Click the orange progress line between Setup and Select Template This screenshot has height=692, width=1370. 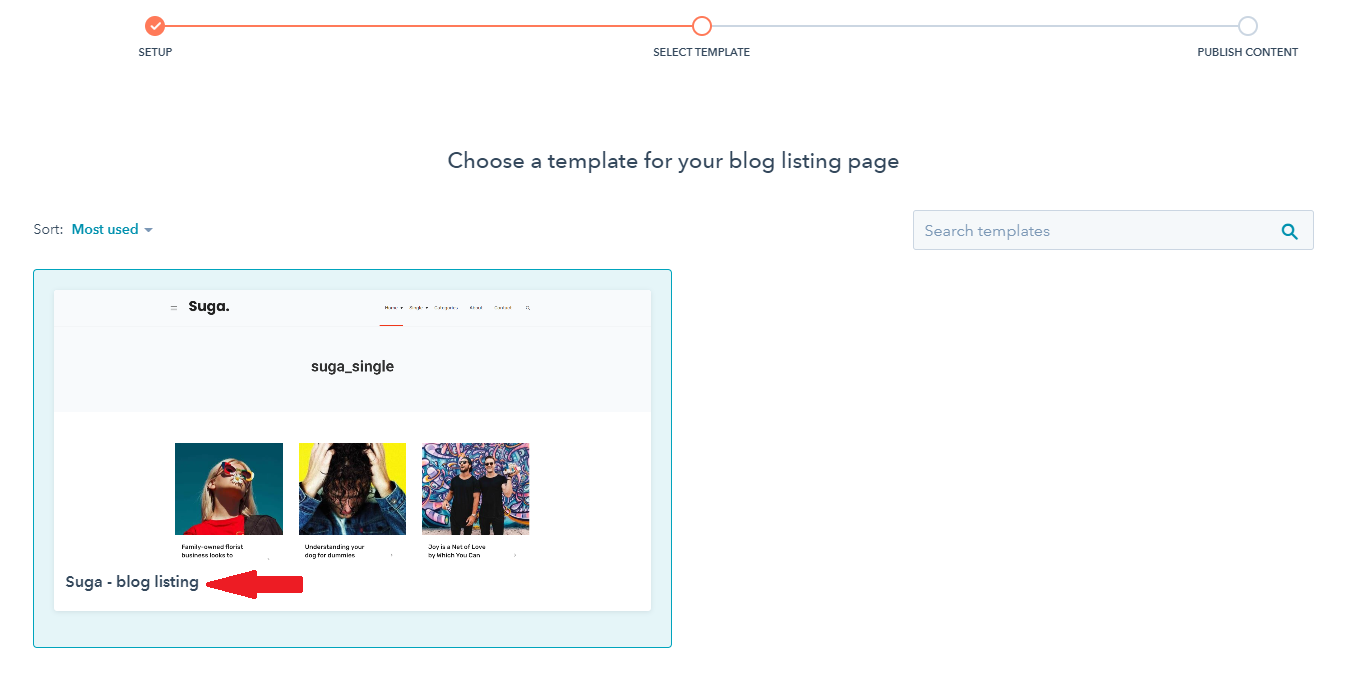click(x=428, y=26)
